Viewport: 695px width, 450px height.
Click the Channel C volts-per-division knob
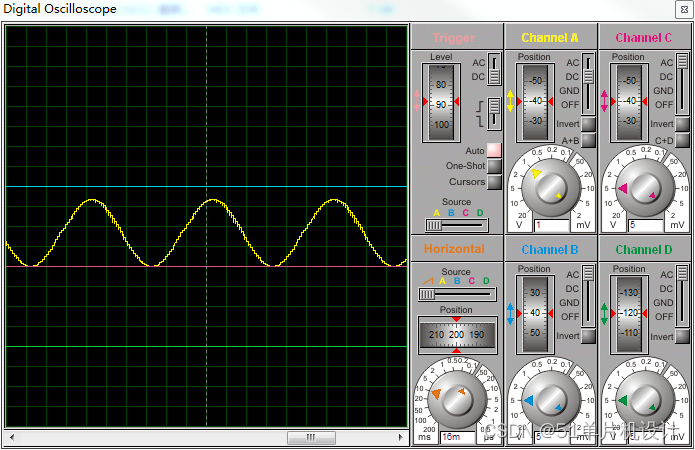pyautogui.click(x=645, y=188)
